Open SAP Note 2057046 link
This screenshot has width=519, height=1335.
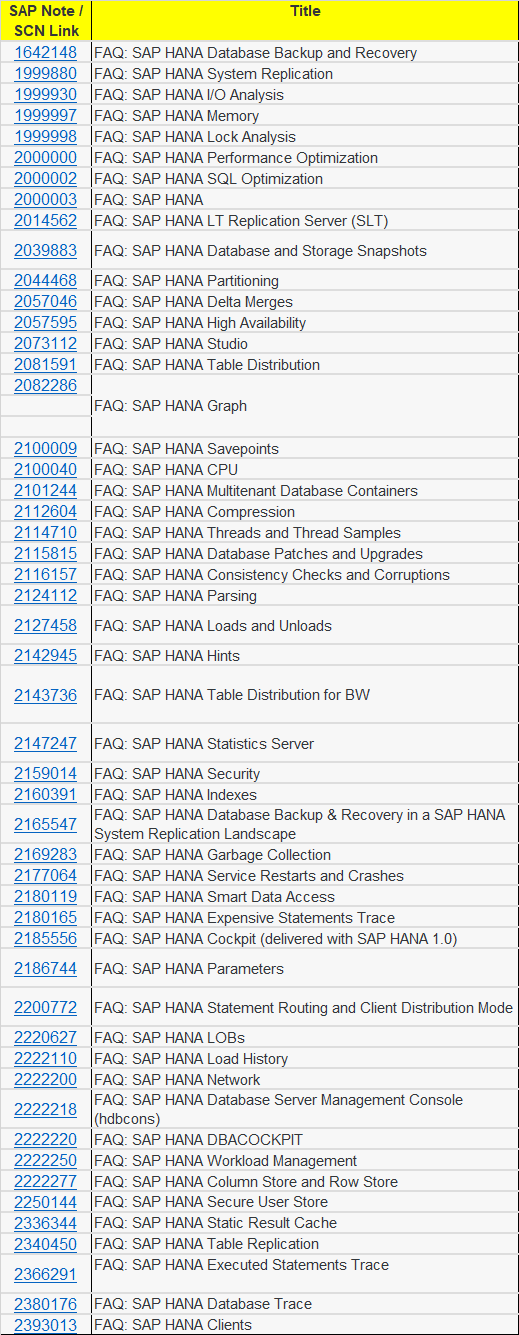point(45,302)
